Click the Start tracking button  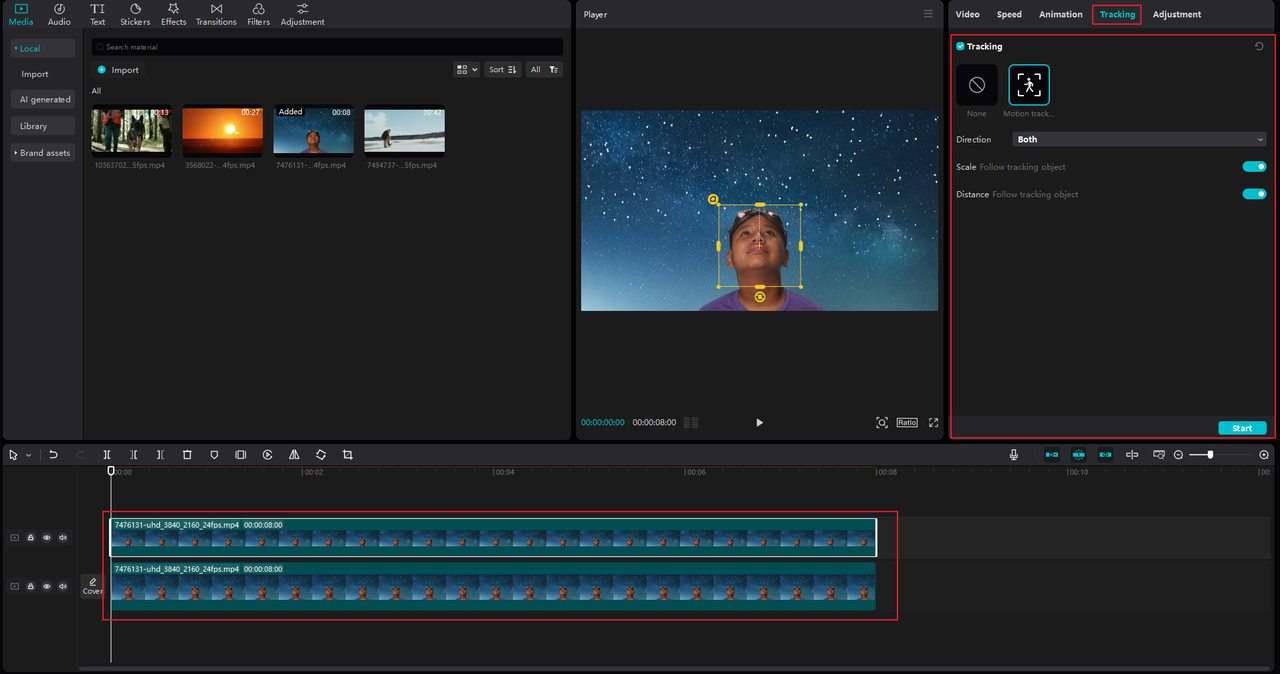(x=1242, y=428)
